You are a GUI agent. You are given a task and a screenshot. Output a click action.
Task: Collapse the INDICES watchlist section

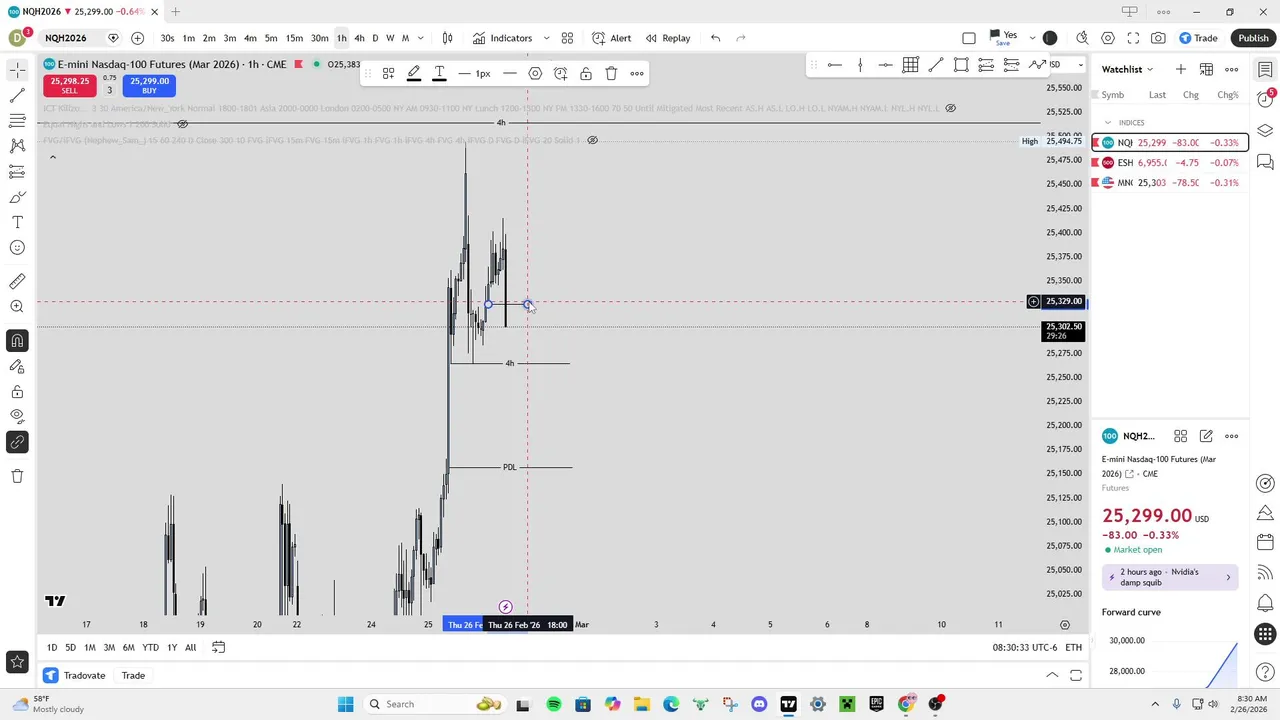[1108, 123]
